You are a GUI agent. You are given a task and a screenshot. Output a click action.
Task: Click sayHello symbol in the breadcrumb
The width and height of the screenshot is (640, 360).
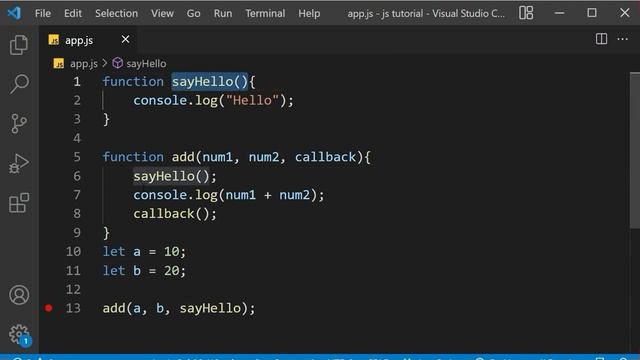140,64
